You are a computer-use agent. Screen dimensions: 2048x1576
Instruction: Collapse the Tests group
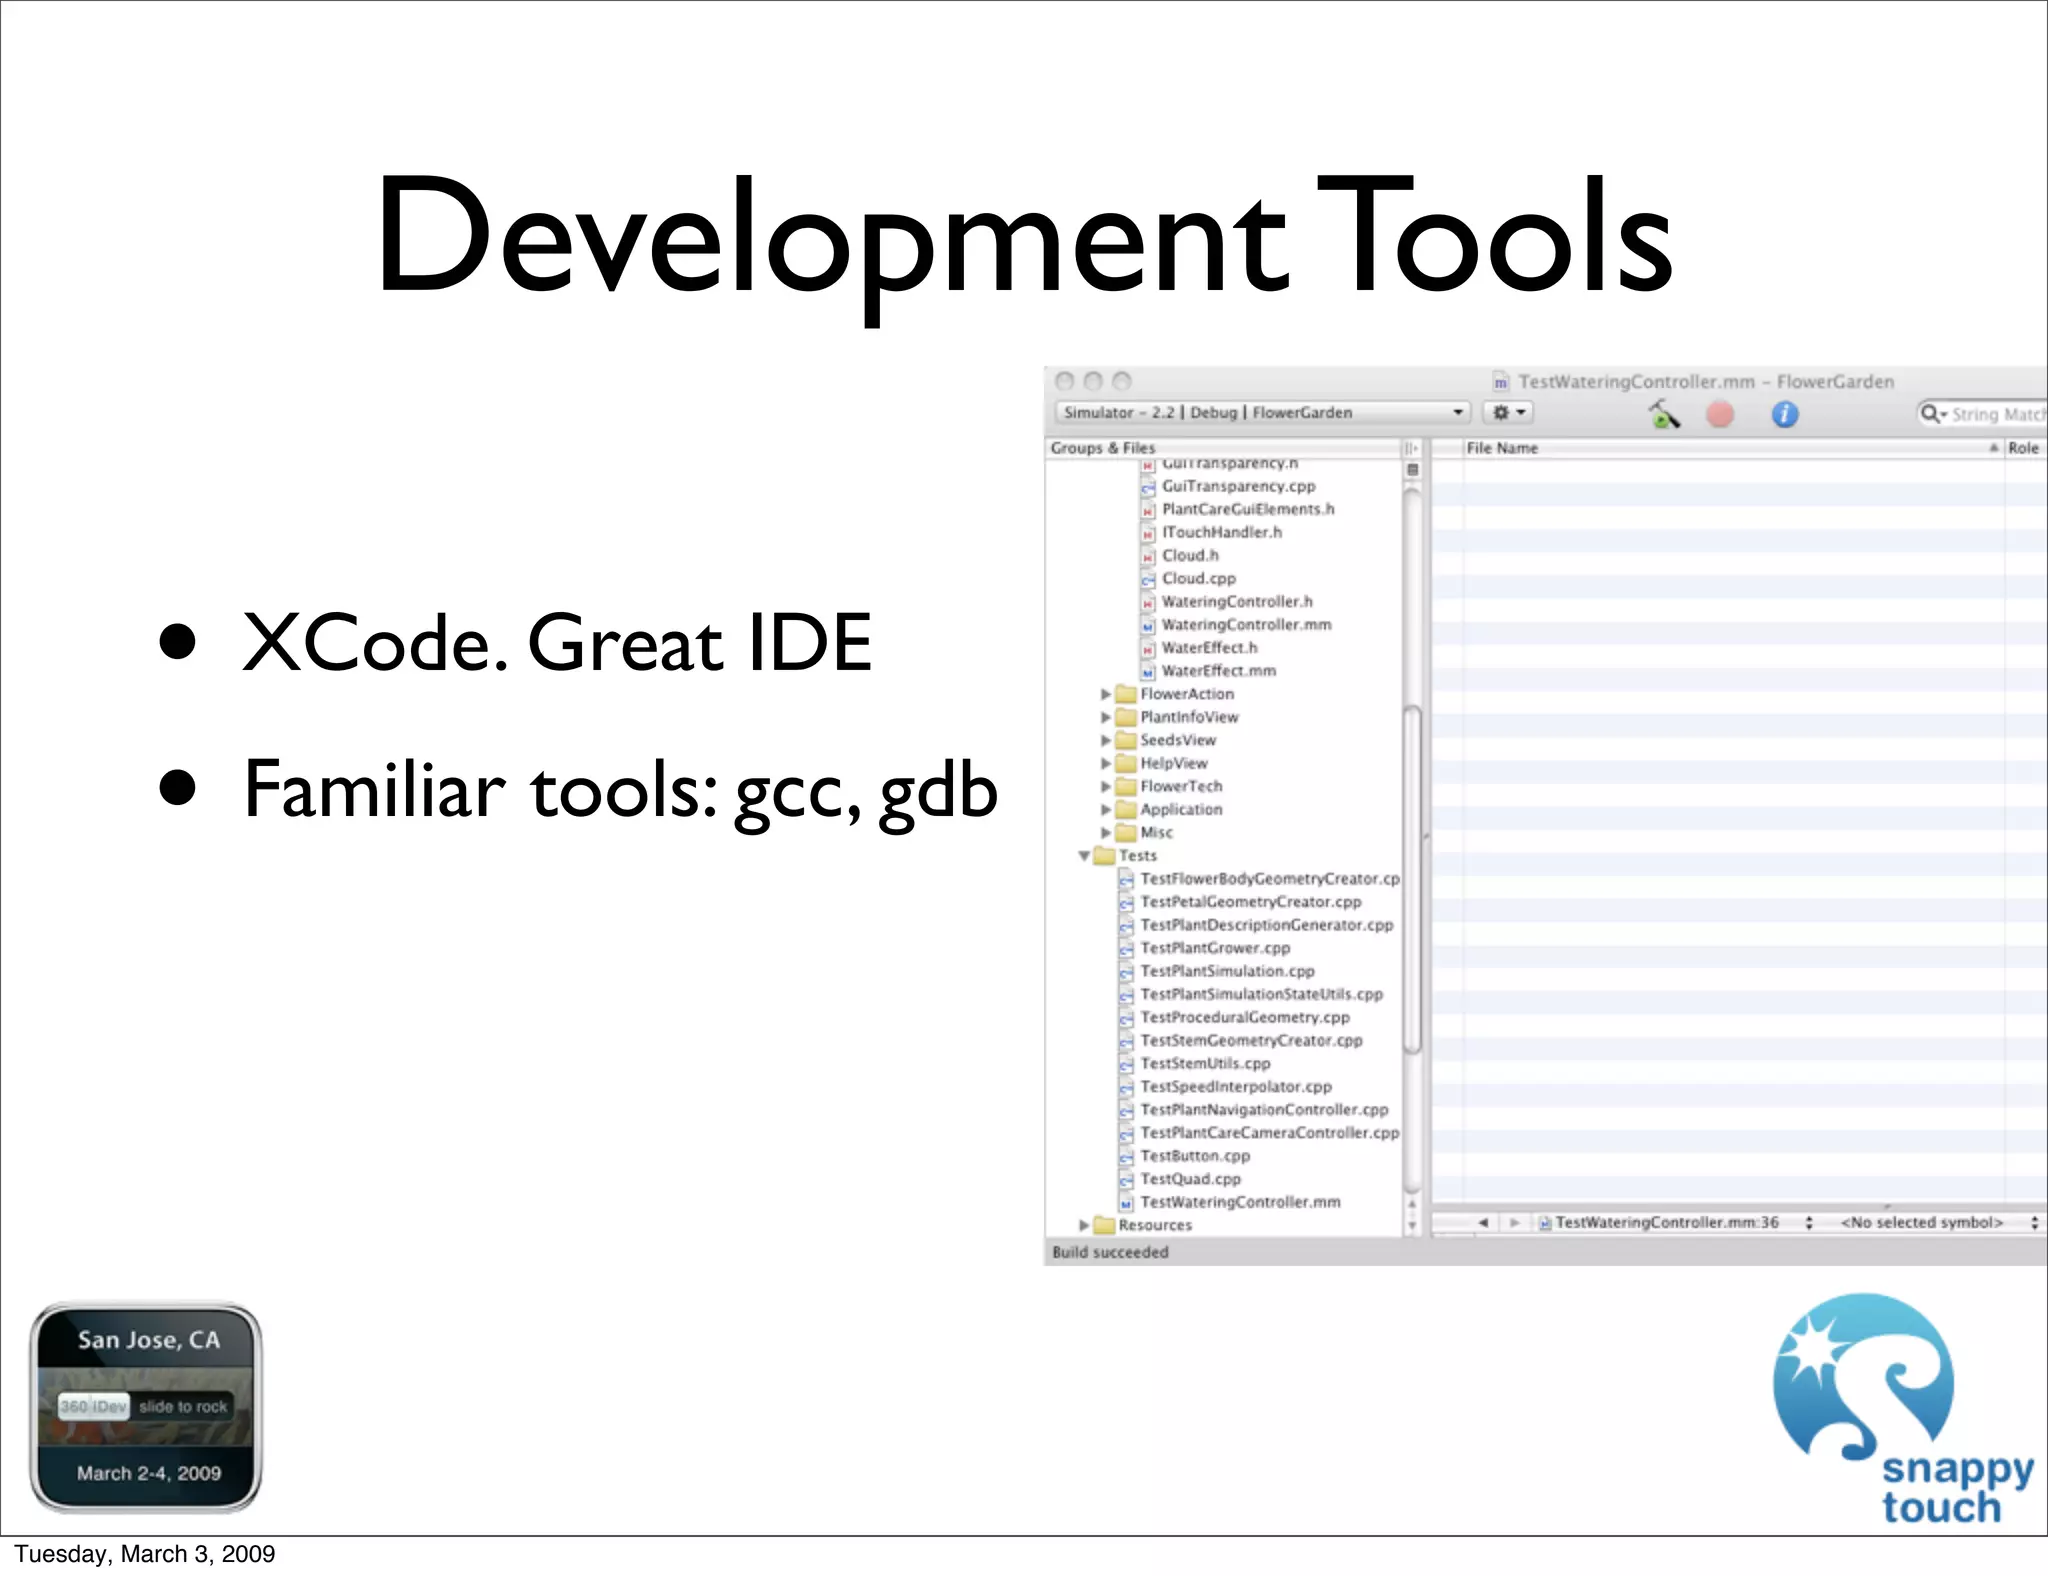pos(1084,856)
